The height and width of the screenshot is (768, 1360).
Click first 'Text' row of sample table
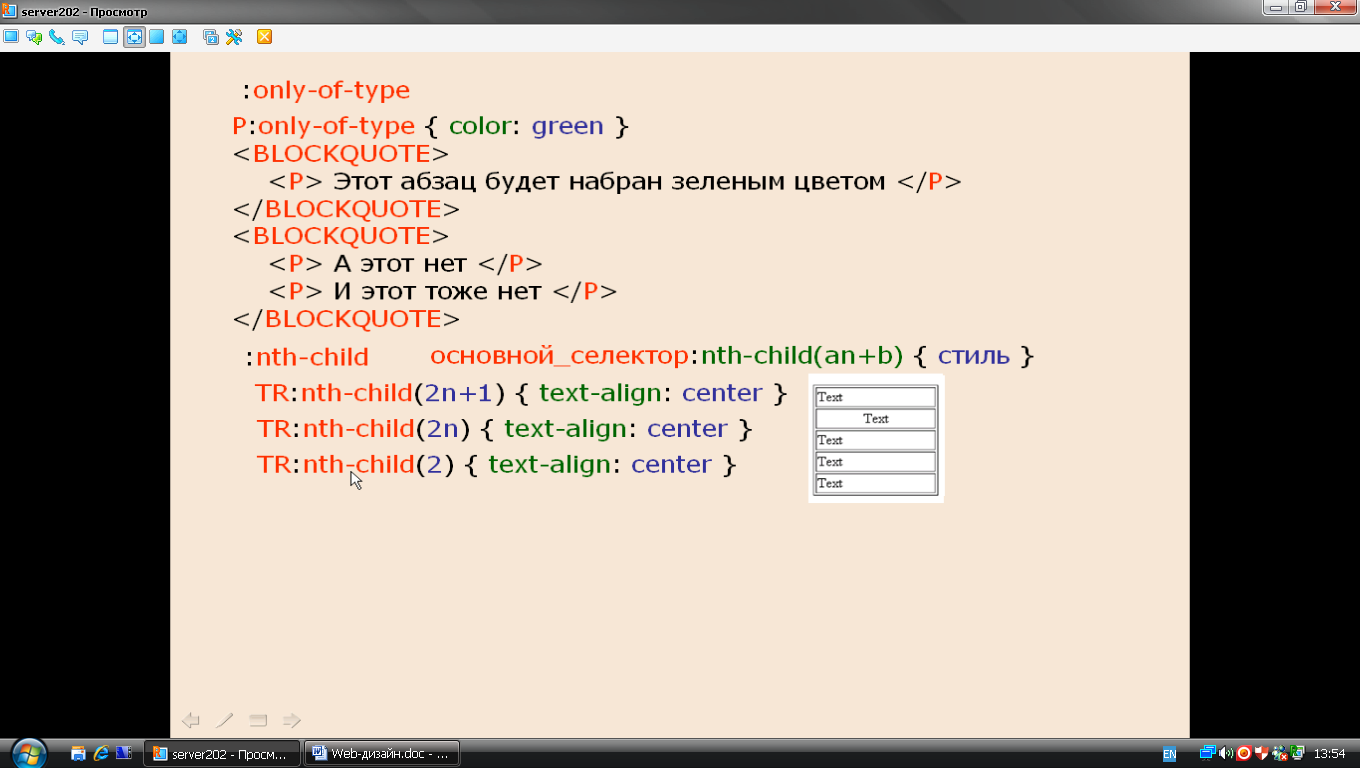click(x=876, y=397)
